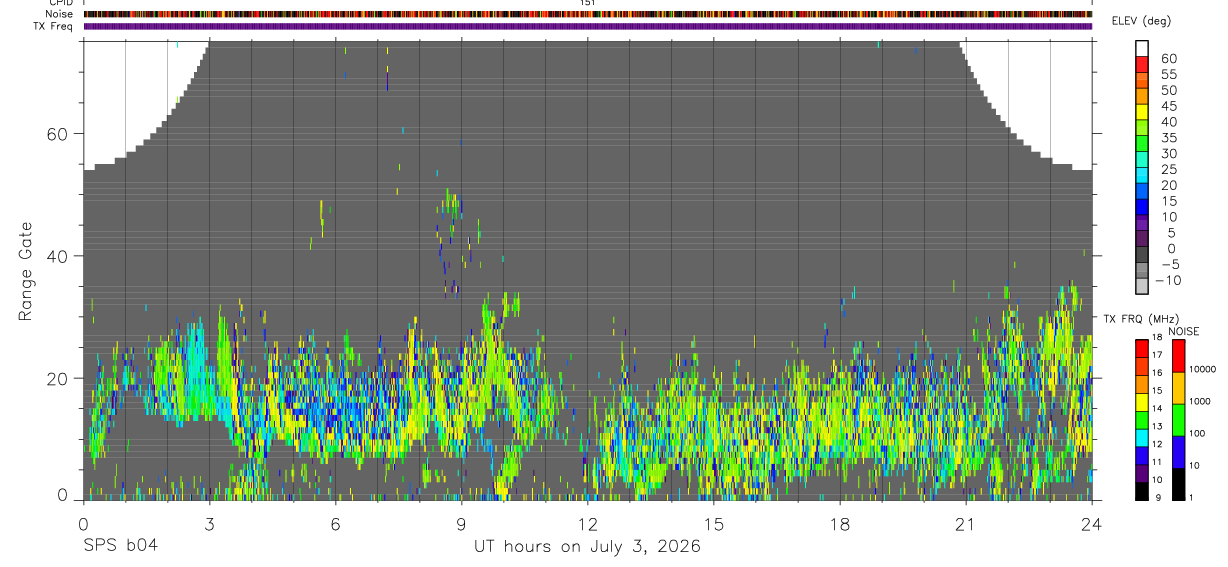Click the light gray -10 elevation swatch

[1142, 285]
